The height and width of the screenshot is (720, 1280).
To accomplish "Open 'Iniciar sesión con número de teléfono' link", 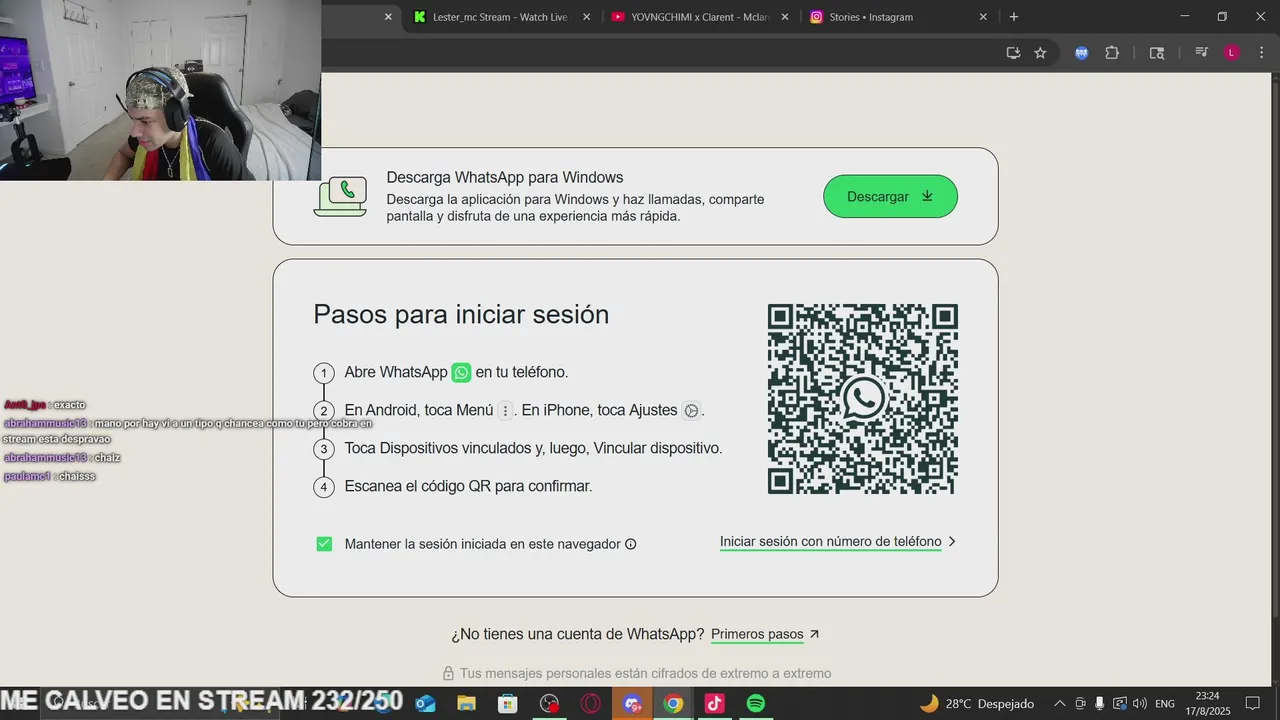I will (831, 542).
